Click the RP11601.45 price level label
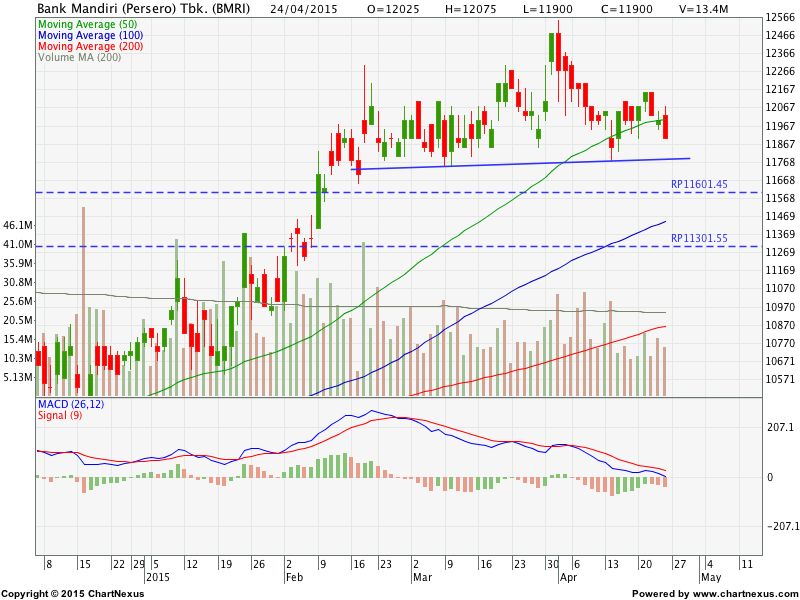 (x=699, y=184)
